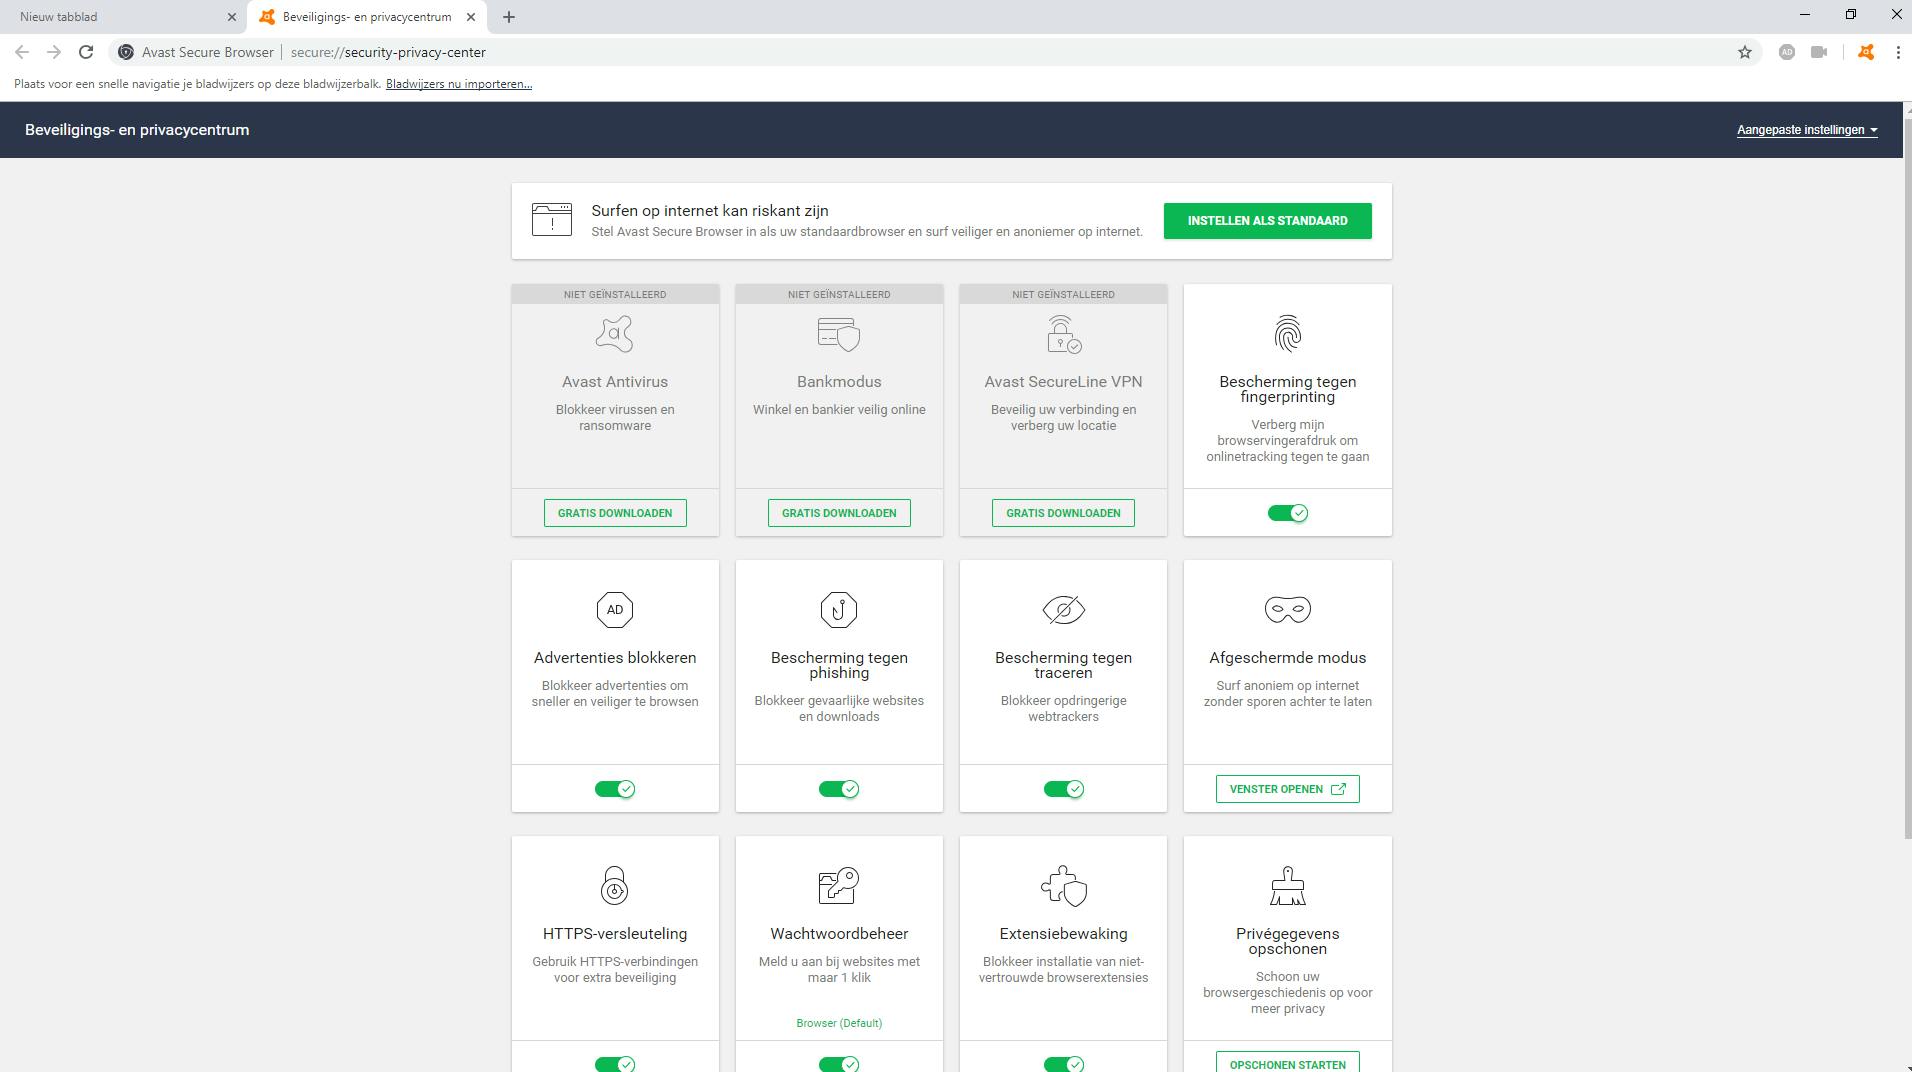
Task: Click the 'Extensiebewaking' card title
Action: pos(1063,934)
